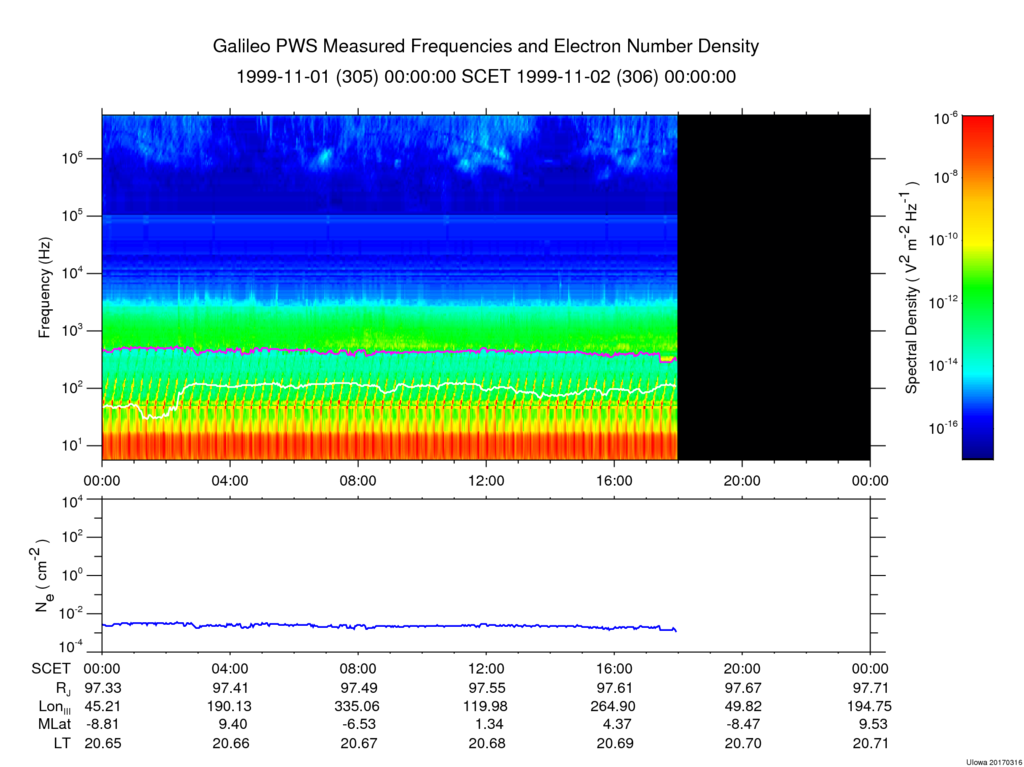Click the 08:00 tick label under the spectrogram

(x=358, y=481)
